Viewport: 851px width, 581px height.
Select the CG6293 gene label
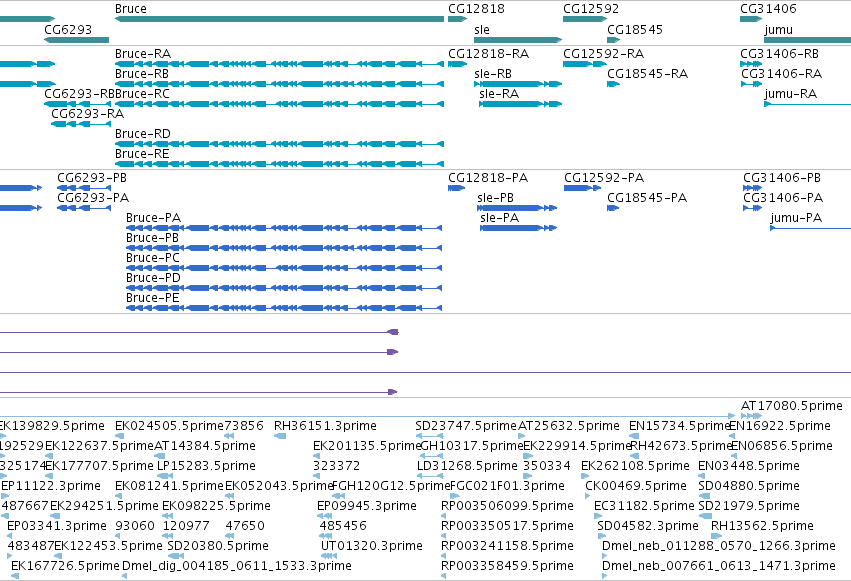(68, 29)
